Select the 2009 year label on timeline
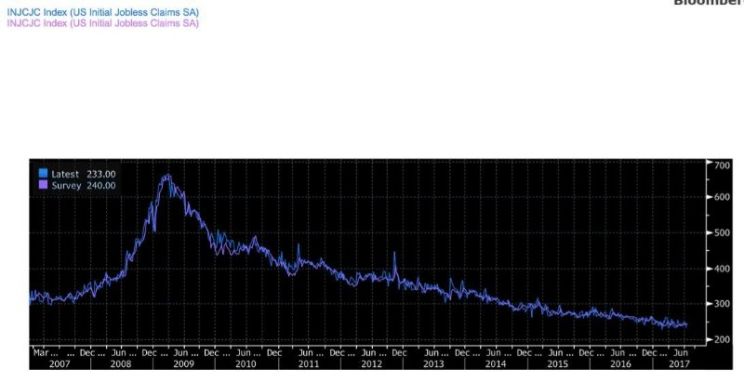 tap(184, 364)
